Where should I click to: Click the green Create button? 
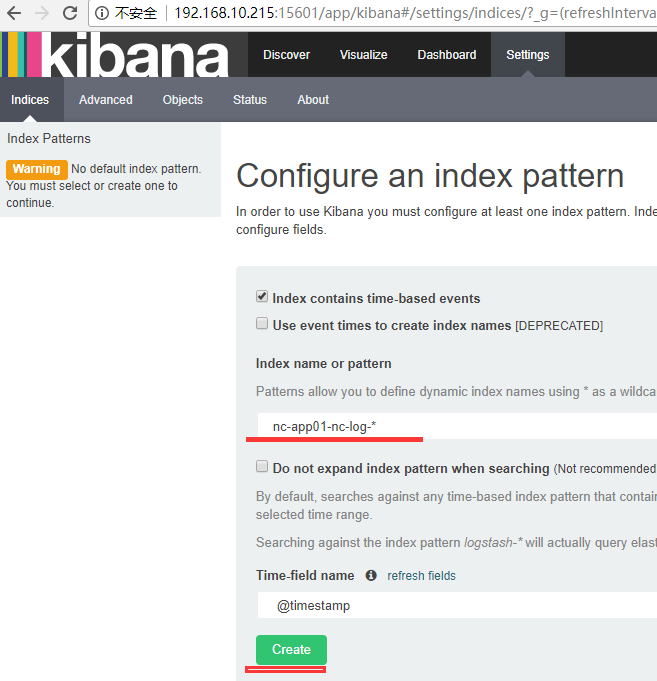click(x=291, y=650)
